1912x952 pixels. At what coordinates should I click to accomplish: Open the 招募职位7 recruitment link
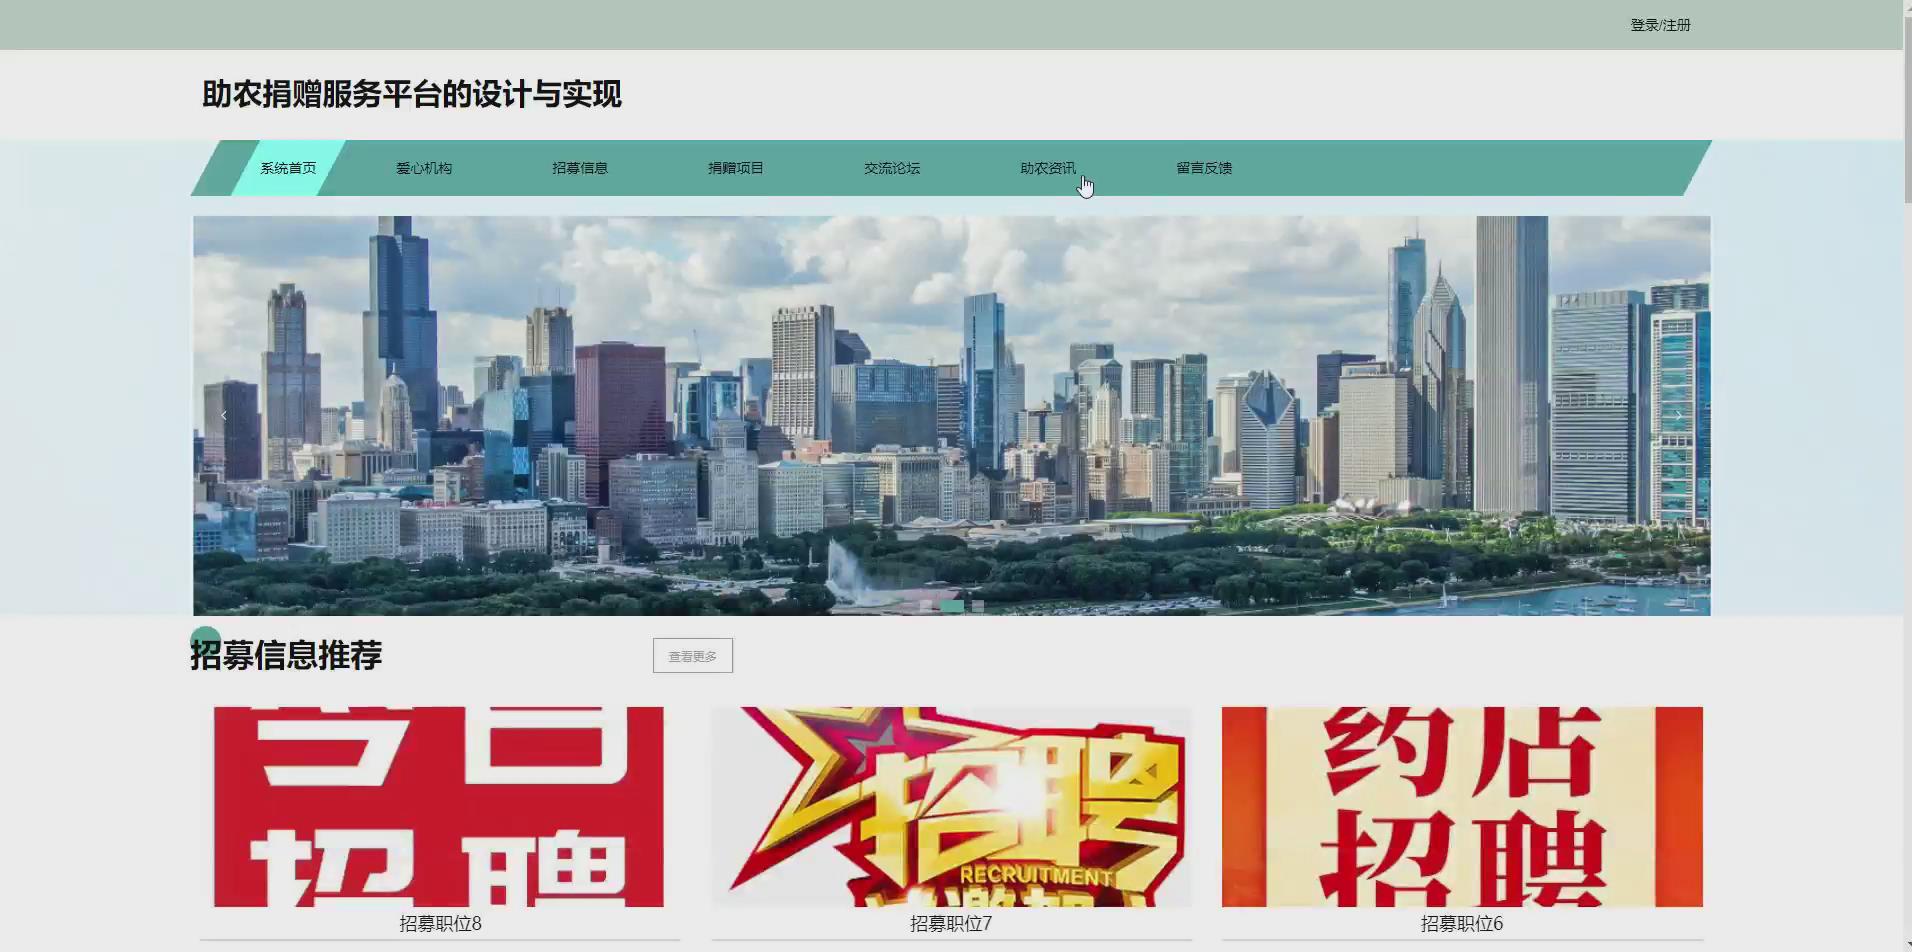point(950,924)
